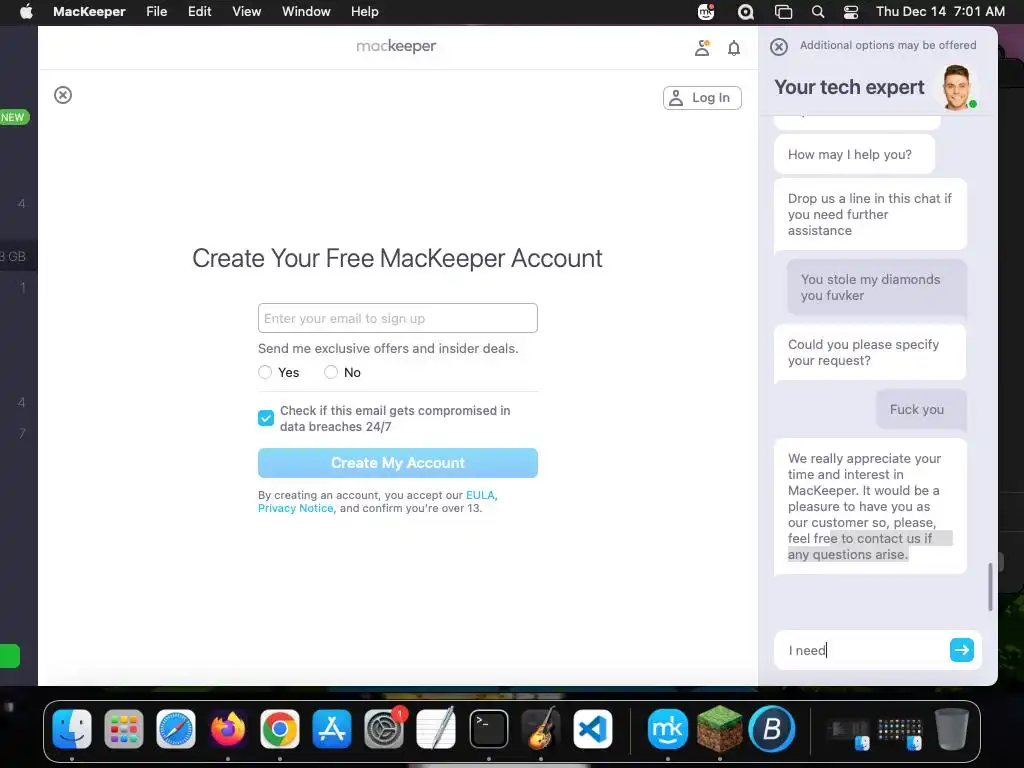This screenshot has height=768, width=1024.
Task: Click the chat panel scrollbar
Action: (x=990, y=586)
